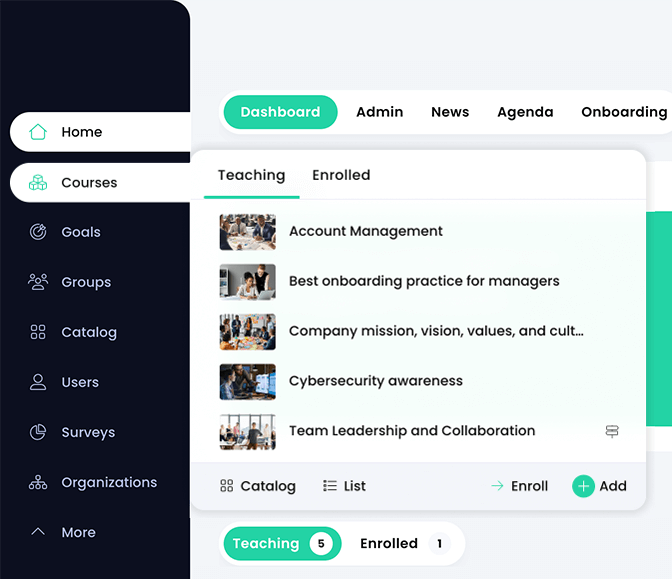This screenshot has height=579, width=672.
Task: Click the Surveys pie chart icon
Action: coord(38,432)
